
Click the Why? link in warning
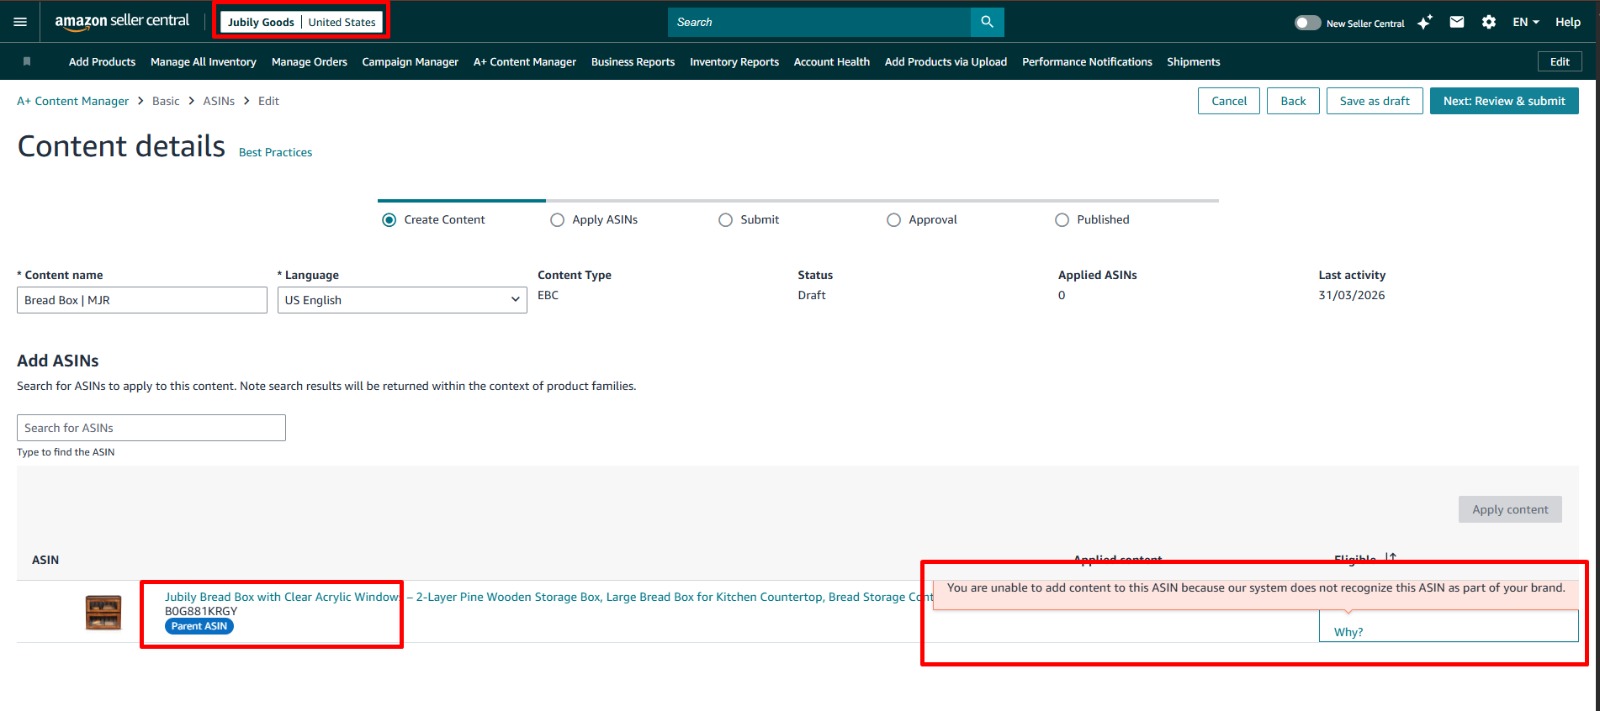click(1348, 632)
